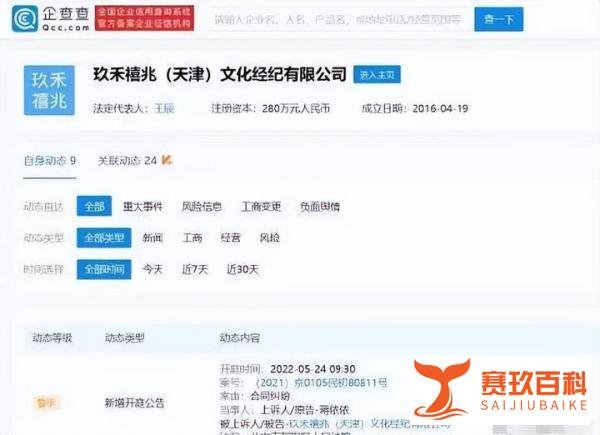Filter by 新闻 type
The image size is (600, 435).
152,238
